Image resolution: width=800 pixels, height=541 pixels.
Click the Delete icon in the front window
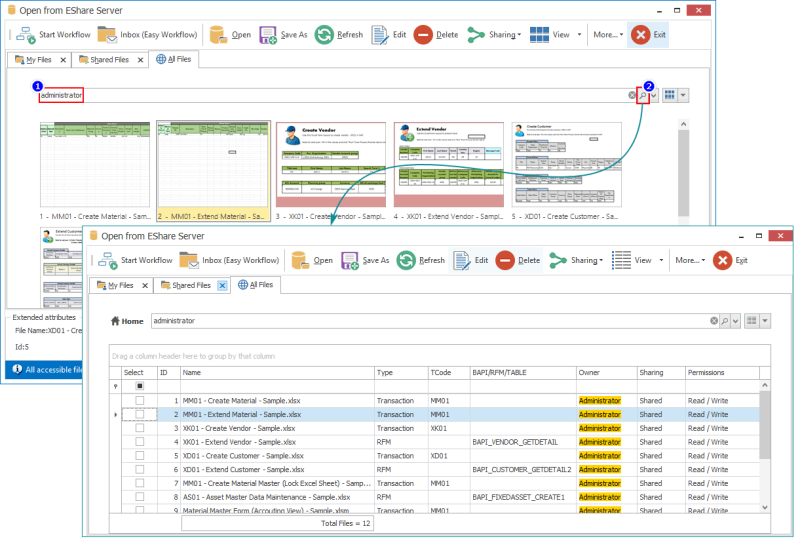coord(507,260)
